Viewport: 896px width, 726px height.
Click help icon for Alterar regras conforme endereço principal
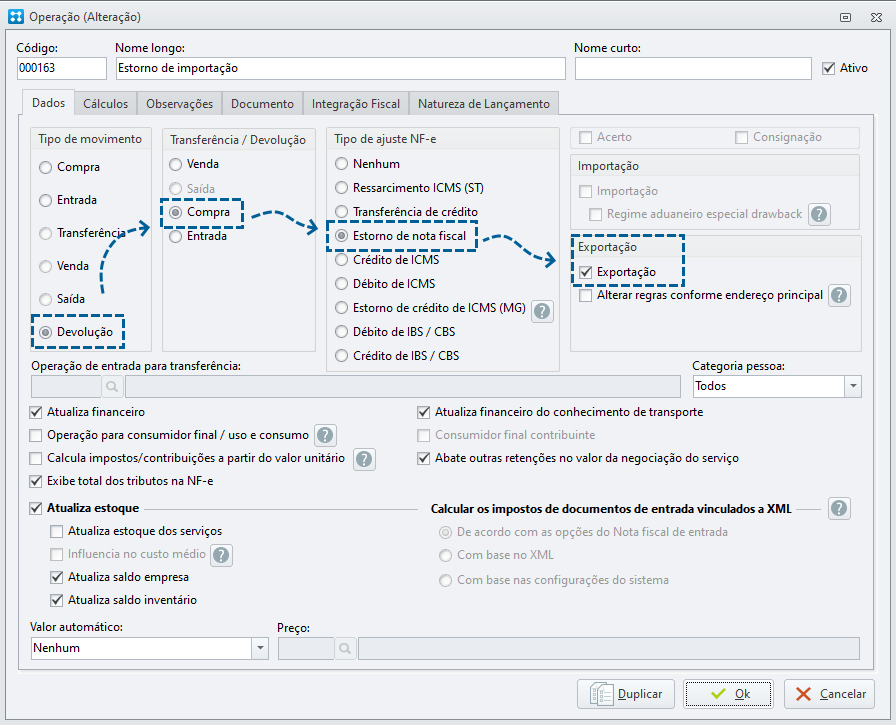[x=839, y=296]
